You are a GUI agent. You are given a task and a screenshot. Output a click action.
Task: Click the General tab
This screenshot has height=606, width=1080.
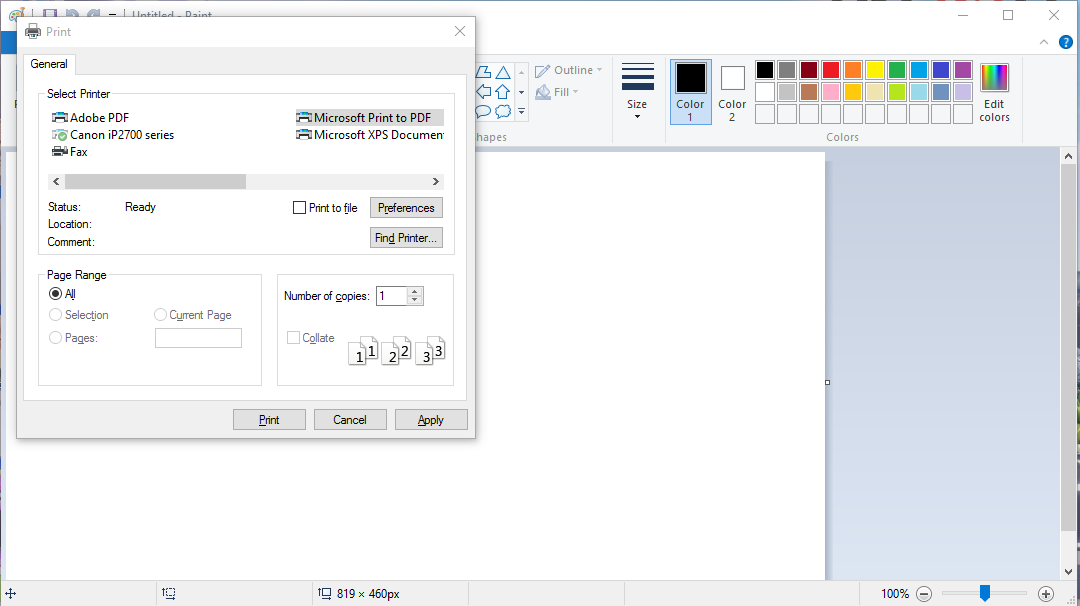click(x=49, y=64)
